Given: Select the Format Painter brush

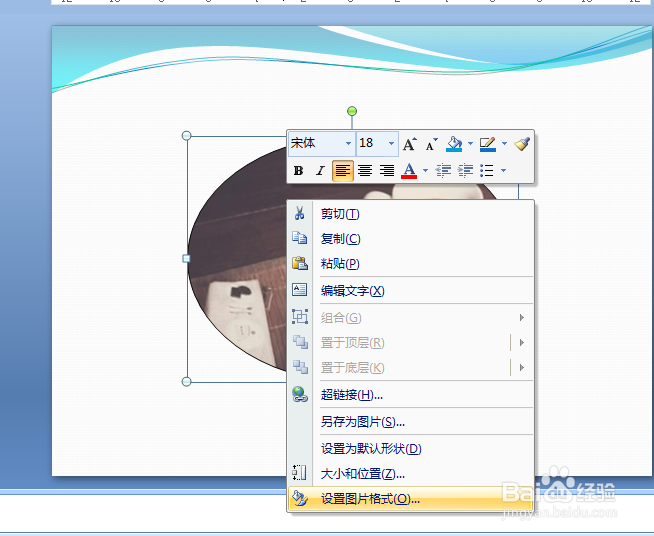Looking at the screenshot, I should (x=522, y=144).
